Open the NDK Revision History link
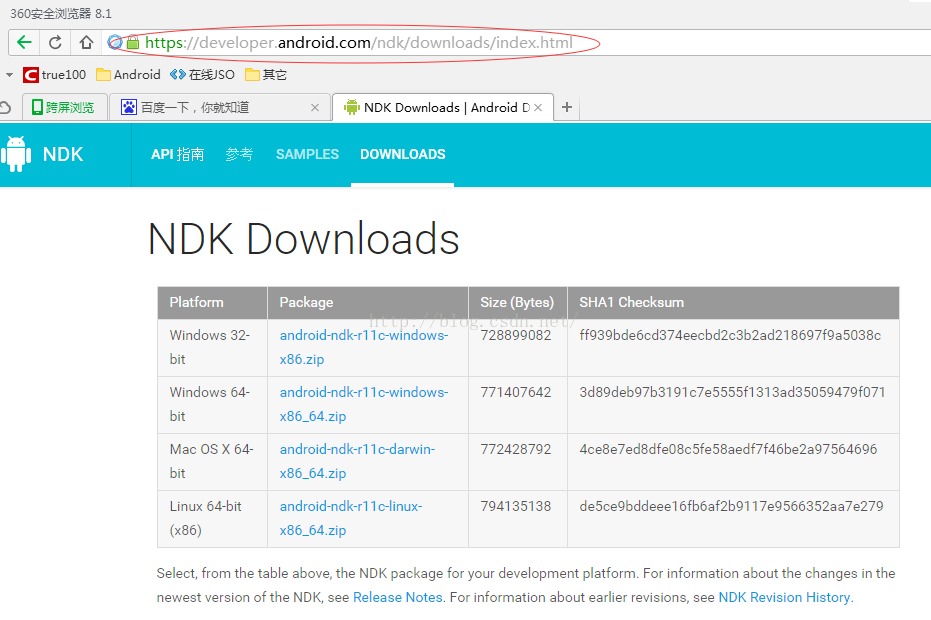The height and width of the screenshot is (620, 931). 784,597
